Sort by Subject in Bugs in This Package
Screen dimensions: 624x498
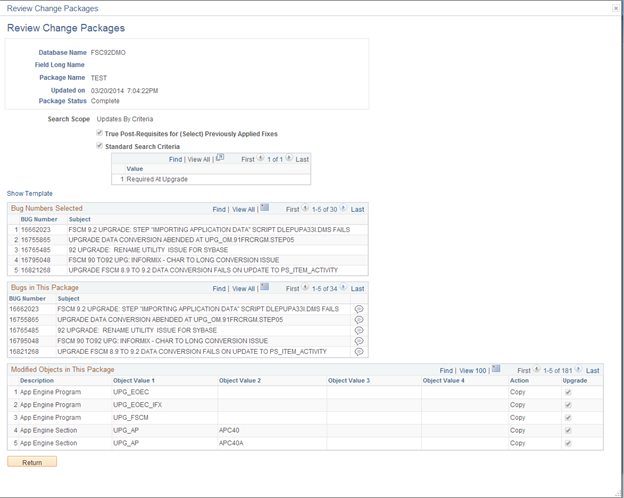pyautogui.click(x=68, y=299)
